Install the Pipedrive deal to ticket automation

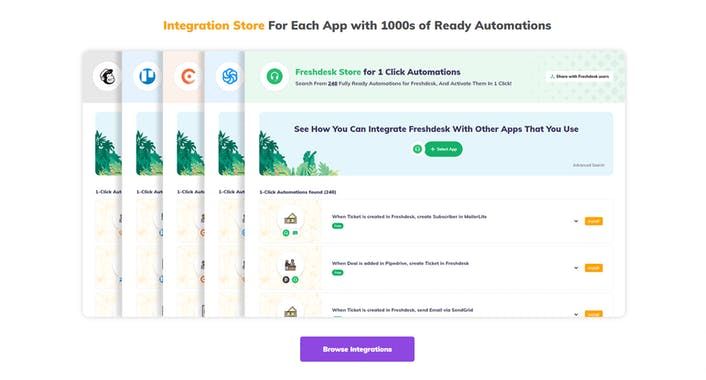tap(593, 268)
